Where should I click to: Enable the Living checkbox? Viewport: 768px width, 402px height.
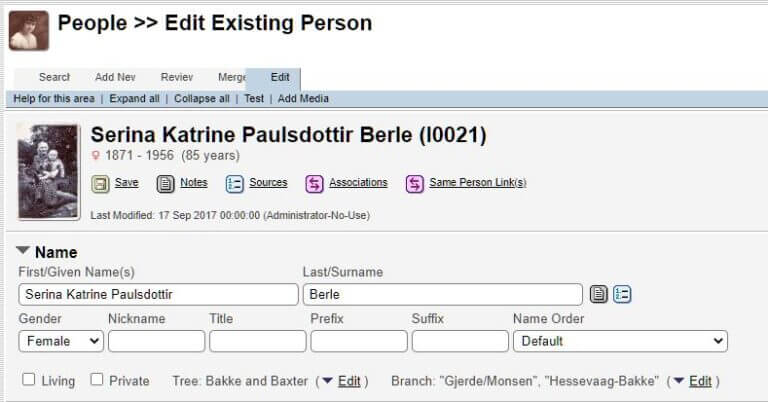(x=28, y=380)
